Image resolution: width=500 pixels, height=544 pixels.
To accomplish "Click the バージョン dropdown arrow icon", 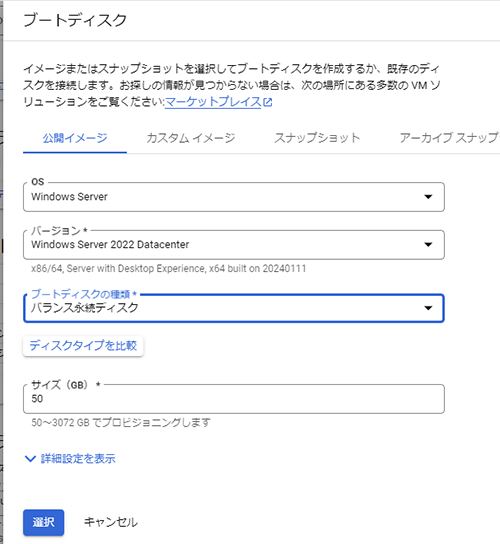I will [428, 245].
